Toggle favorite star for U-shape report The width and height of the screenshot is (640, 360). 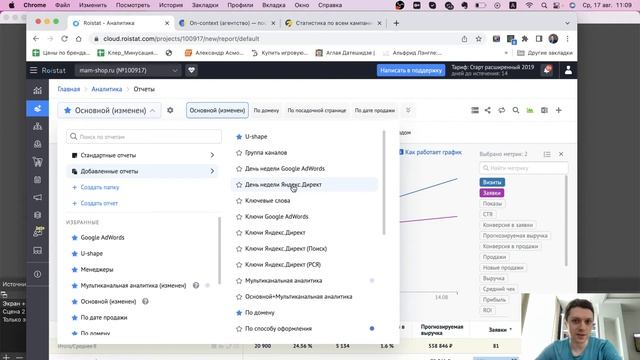coord(239,137)
